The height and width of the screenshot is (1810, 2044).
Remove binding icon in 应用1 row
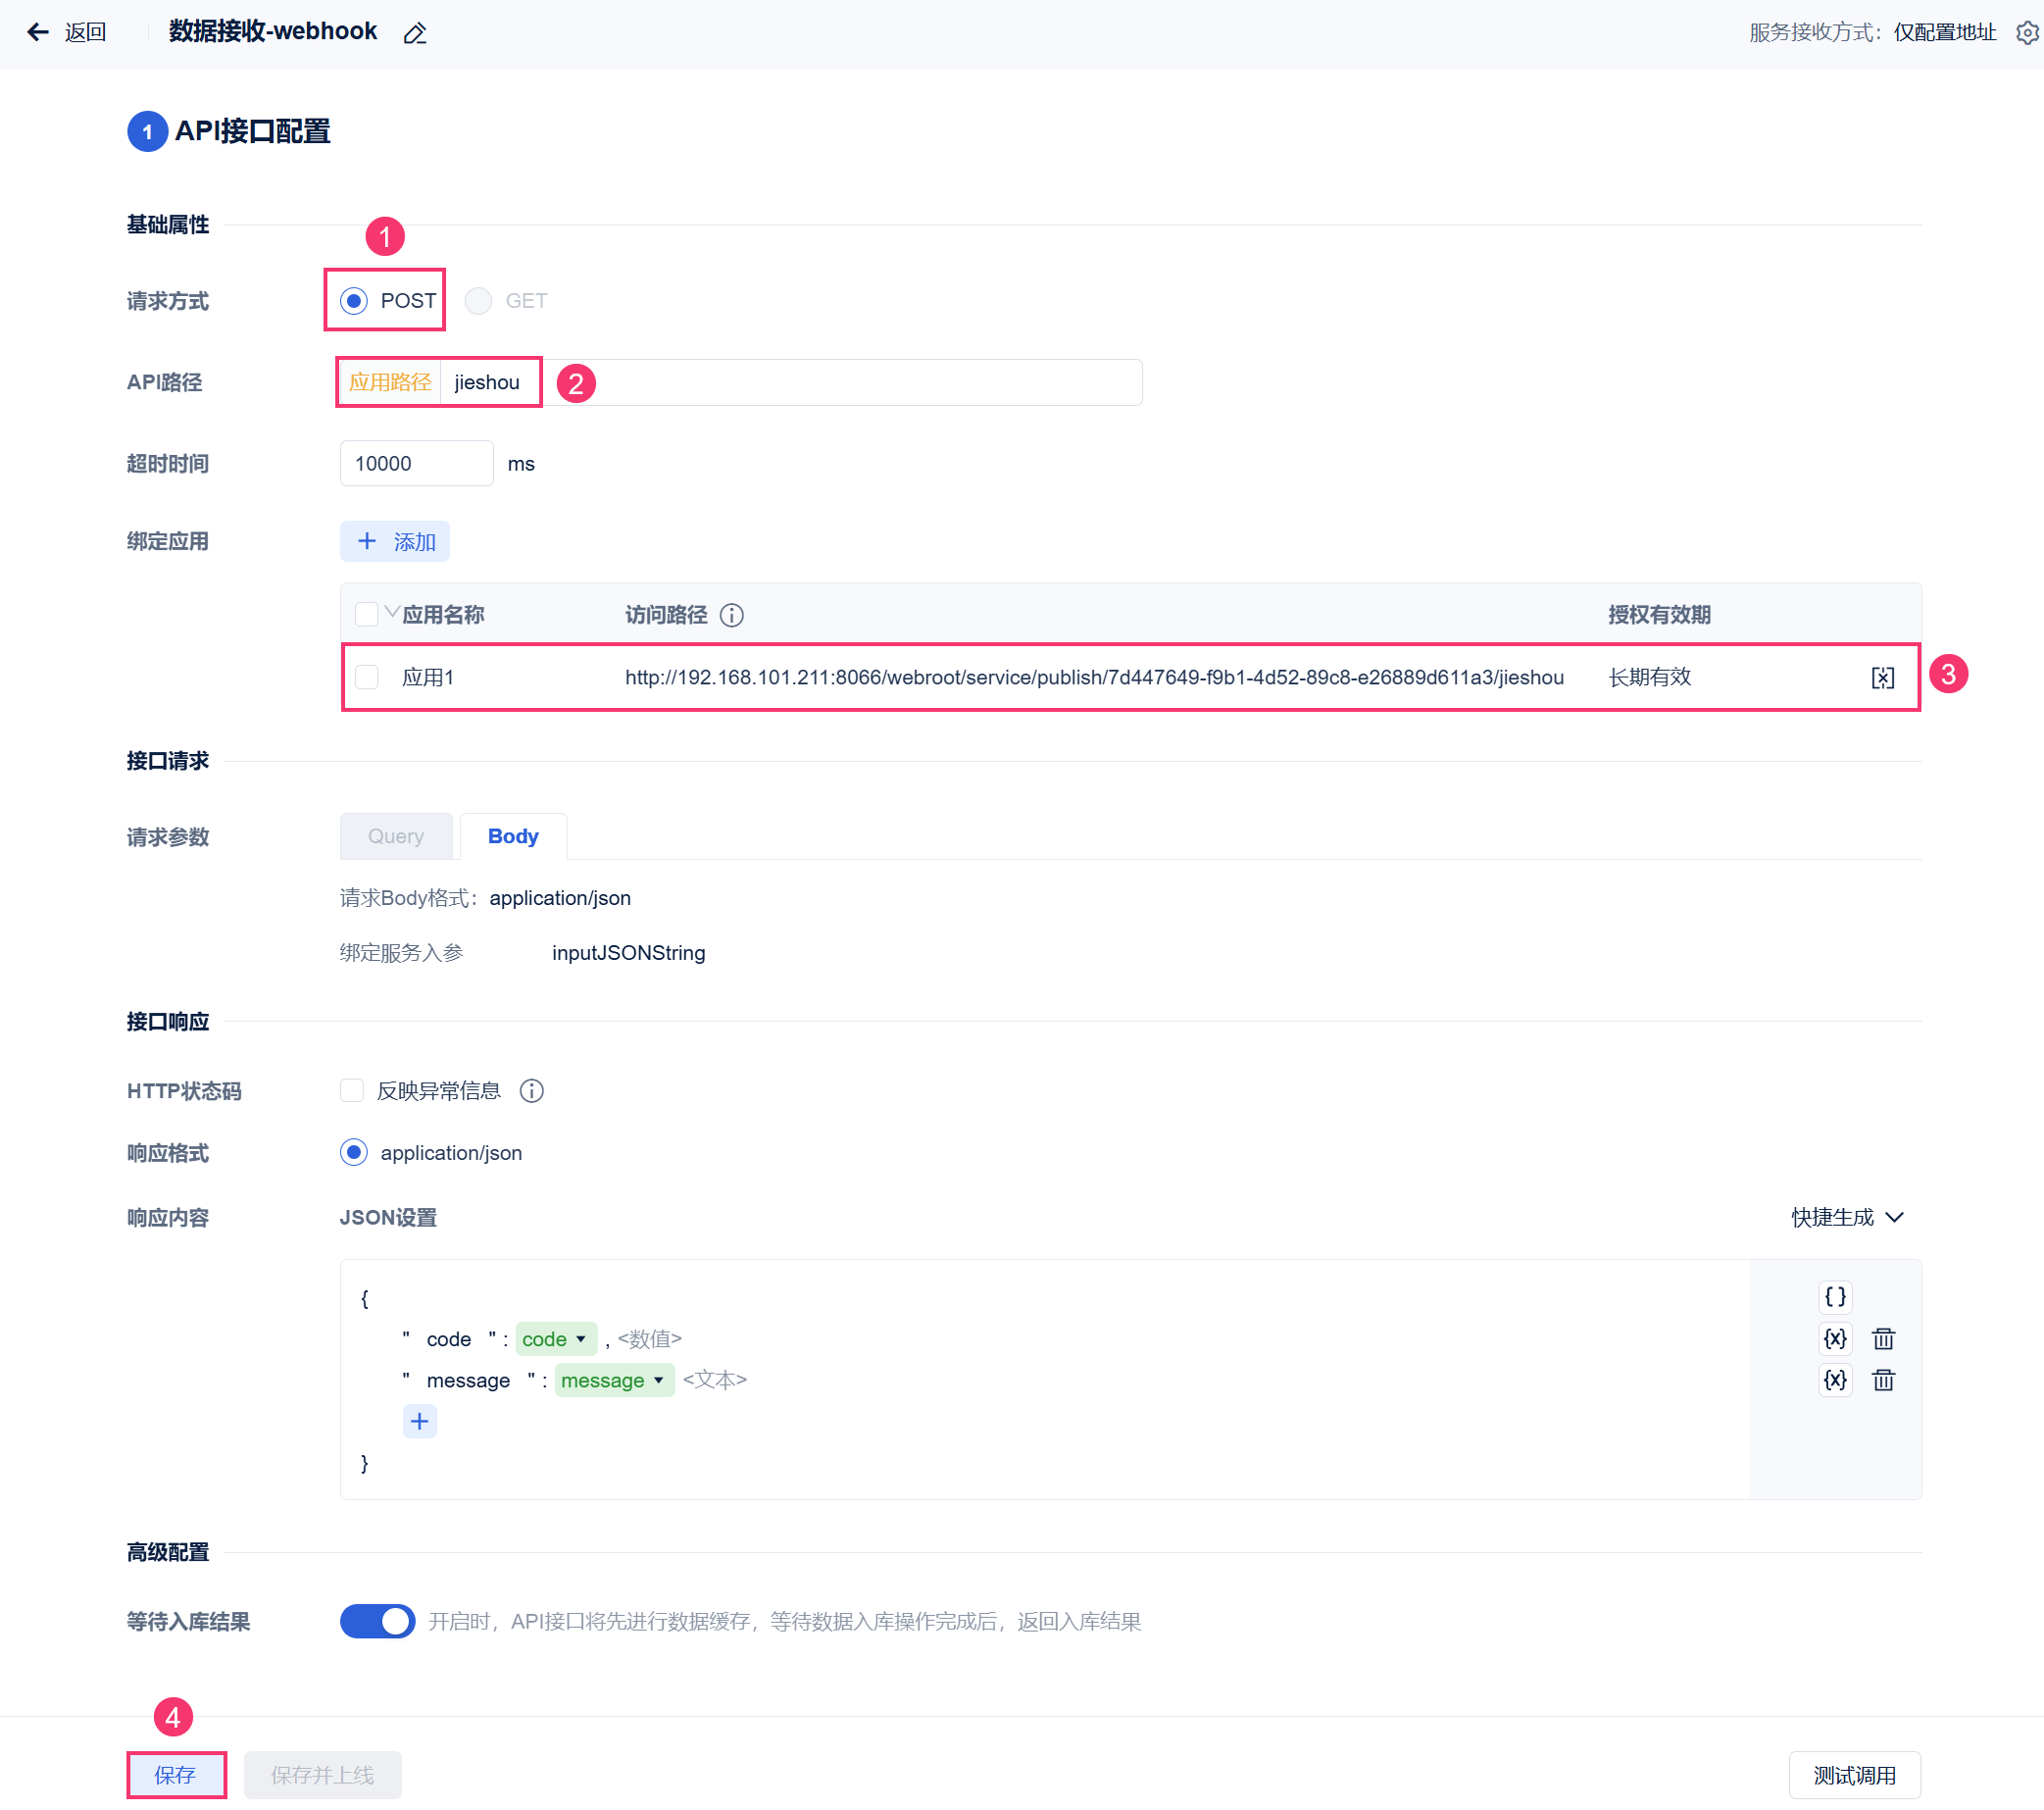[x=1883, y=678]
